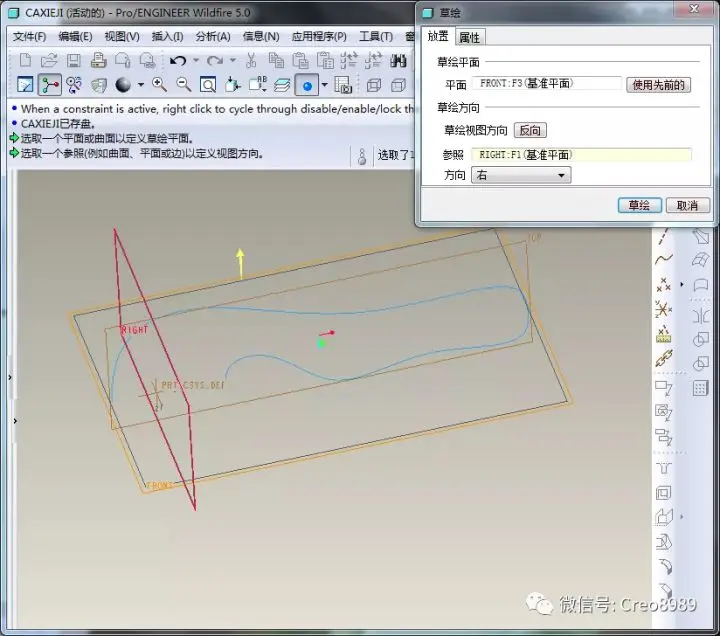Click the 使用先前的 button
720x636 pixels.
658,85
